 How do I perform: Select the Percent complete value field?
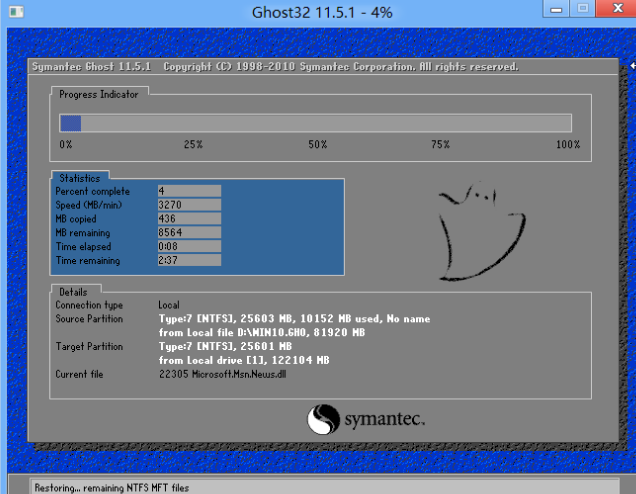[189, 190]
